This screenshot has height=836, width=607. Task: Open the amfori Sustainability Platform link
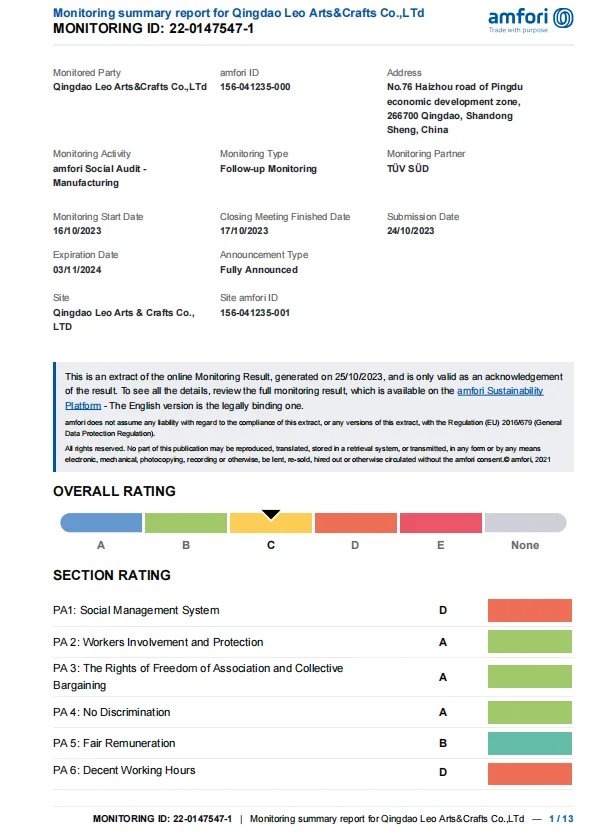coord(500,391)
